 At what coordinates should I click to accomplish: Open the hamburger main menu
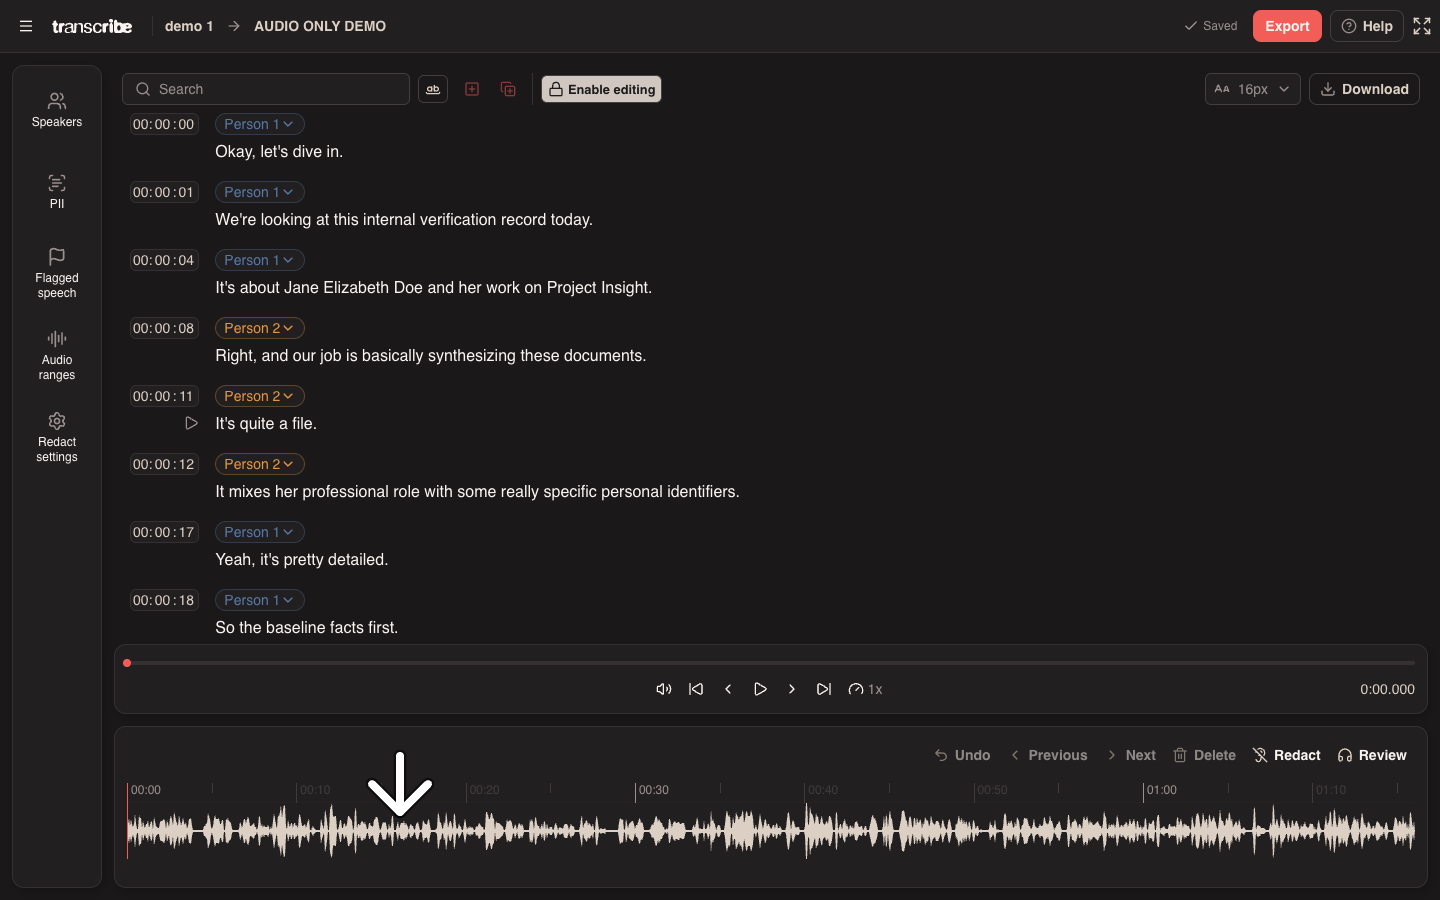26,26
